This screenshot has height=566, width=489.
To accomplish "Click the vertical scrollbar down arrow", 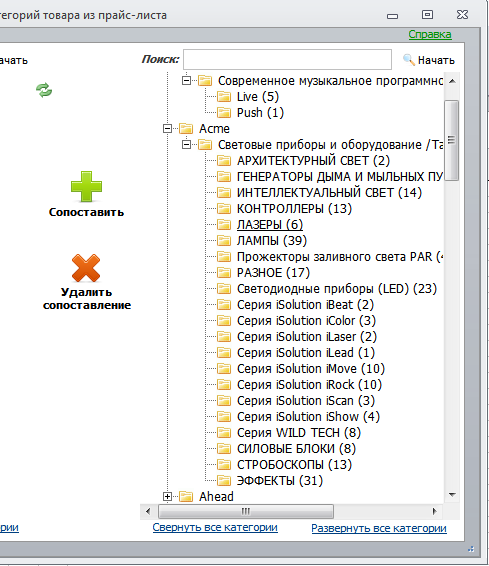I will tap(452, 495).
